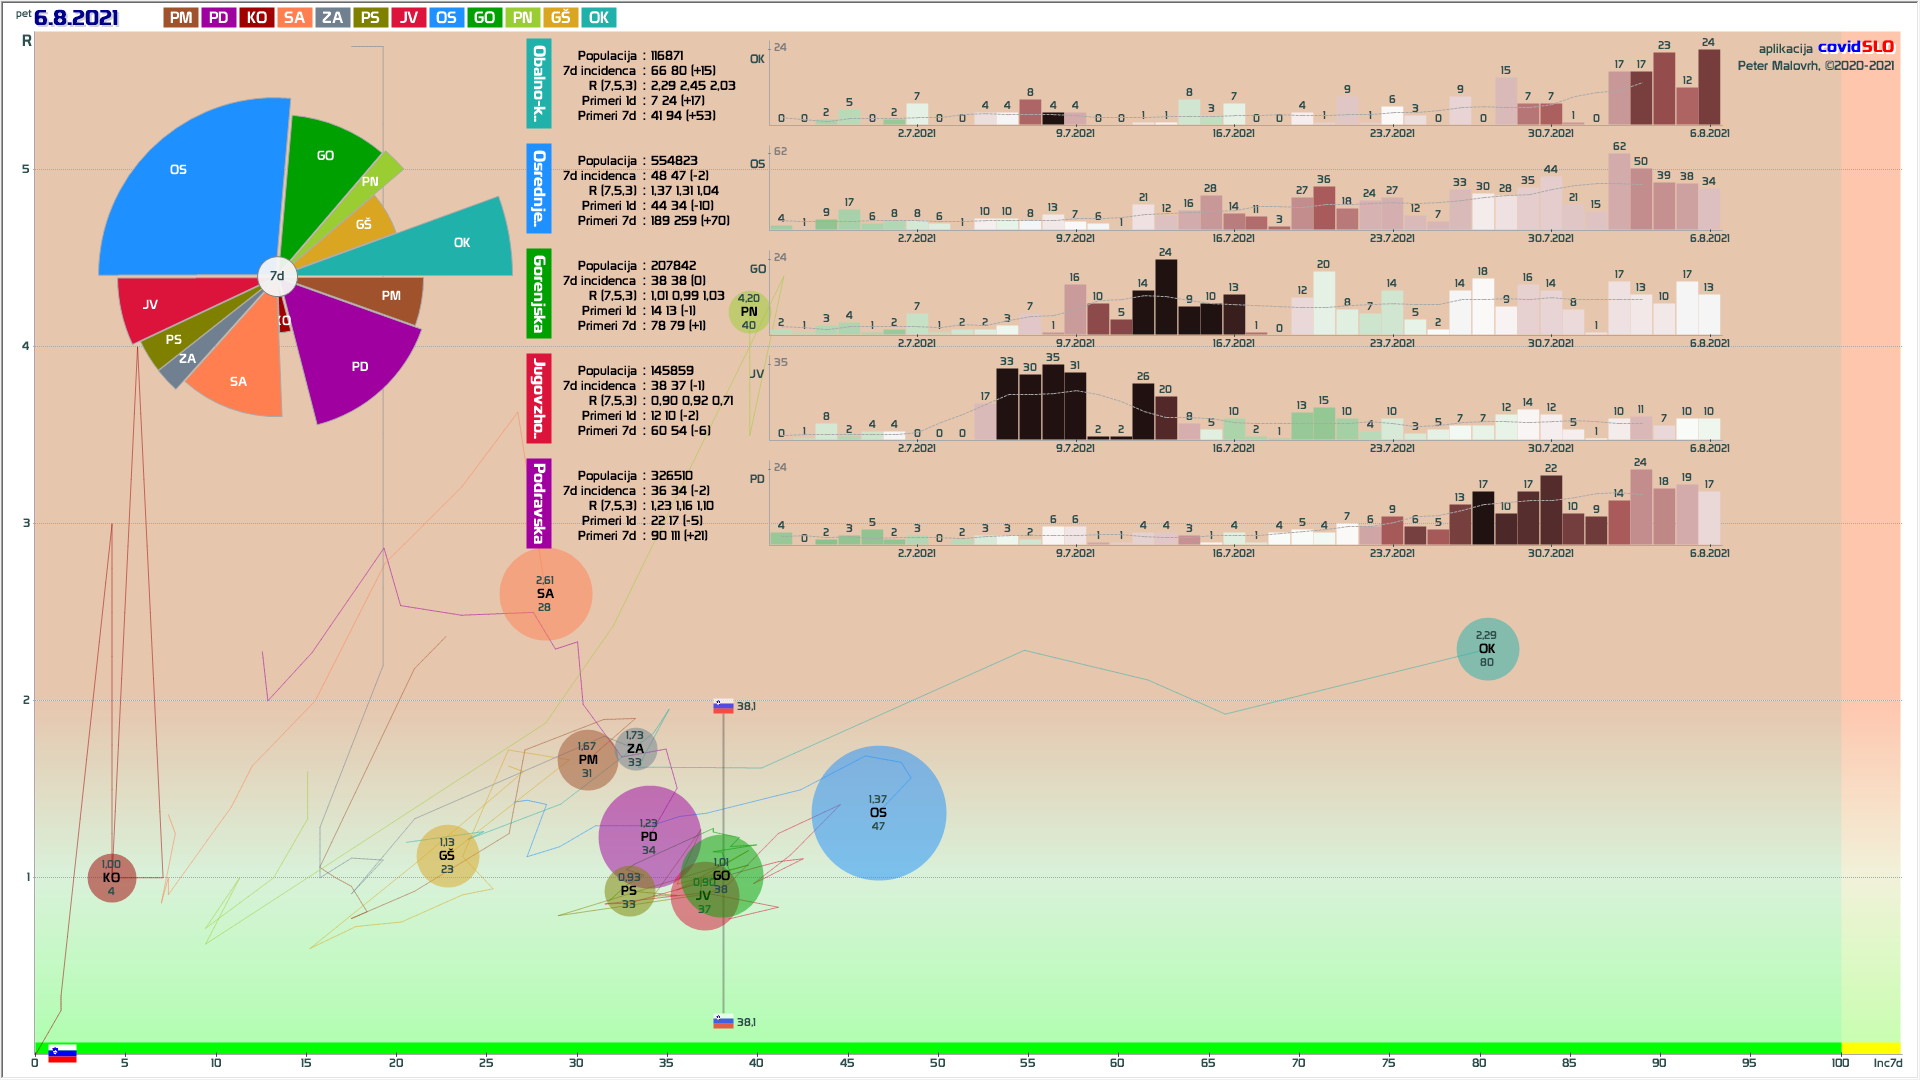Select the OS blue bubble
Viewport: 1920px width, 1080px height.
click(x=878, y=813)
